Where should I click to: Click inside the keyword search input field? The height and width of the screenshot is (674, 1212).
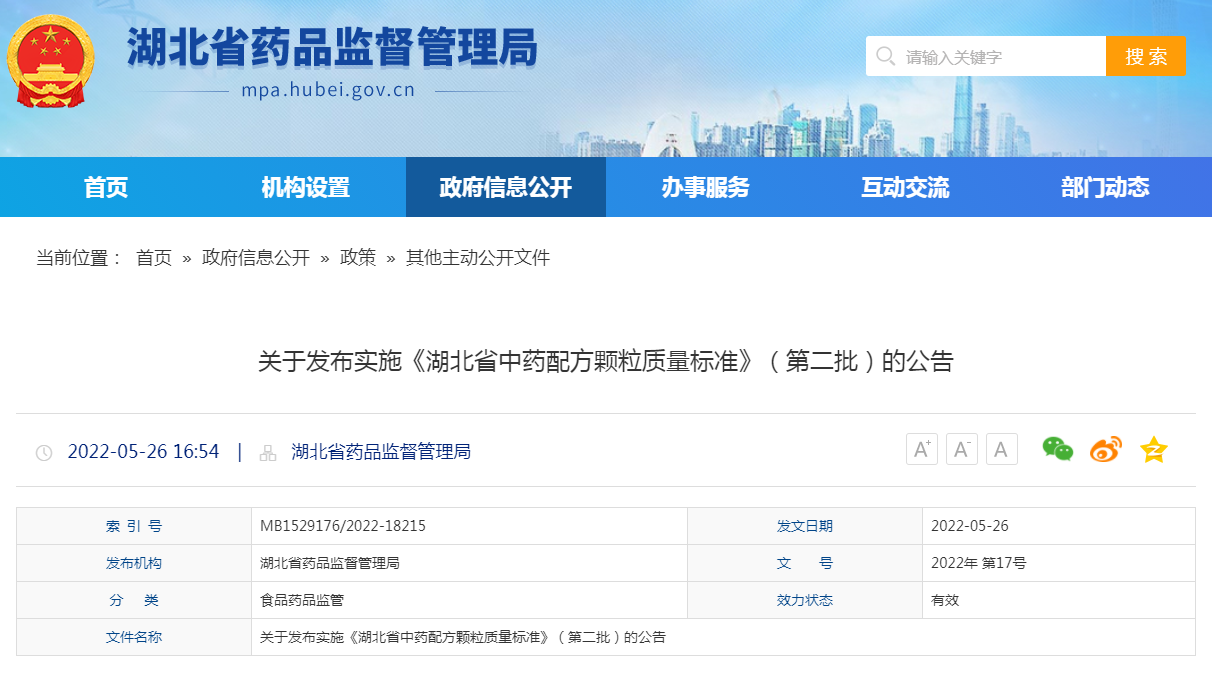point(990,56)
